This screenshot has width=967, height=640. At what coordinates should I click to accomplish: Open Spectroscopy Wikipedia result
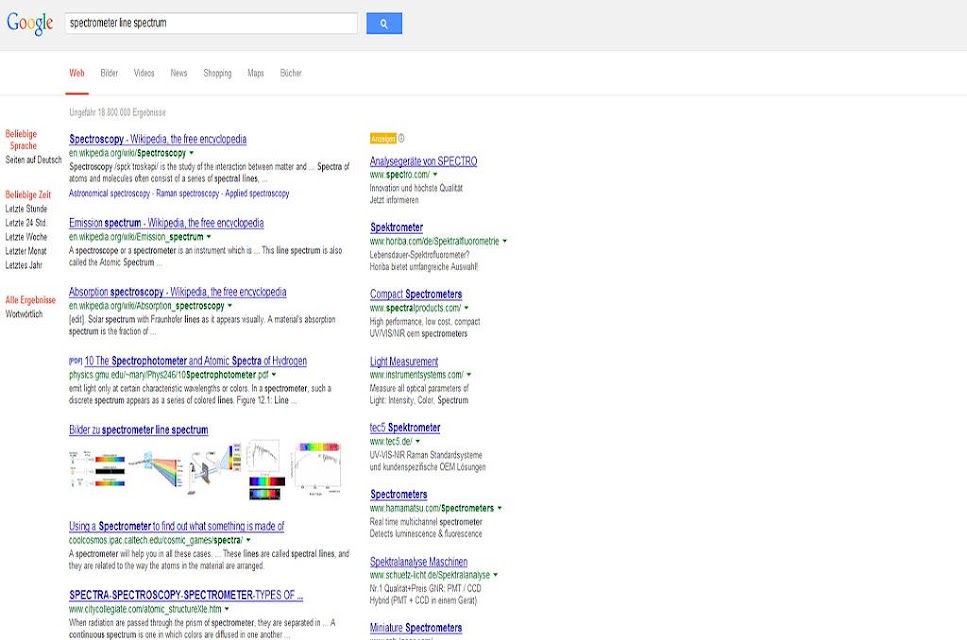click(158, 139)
